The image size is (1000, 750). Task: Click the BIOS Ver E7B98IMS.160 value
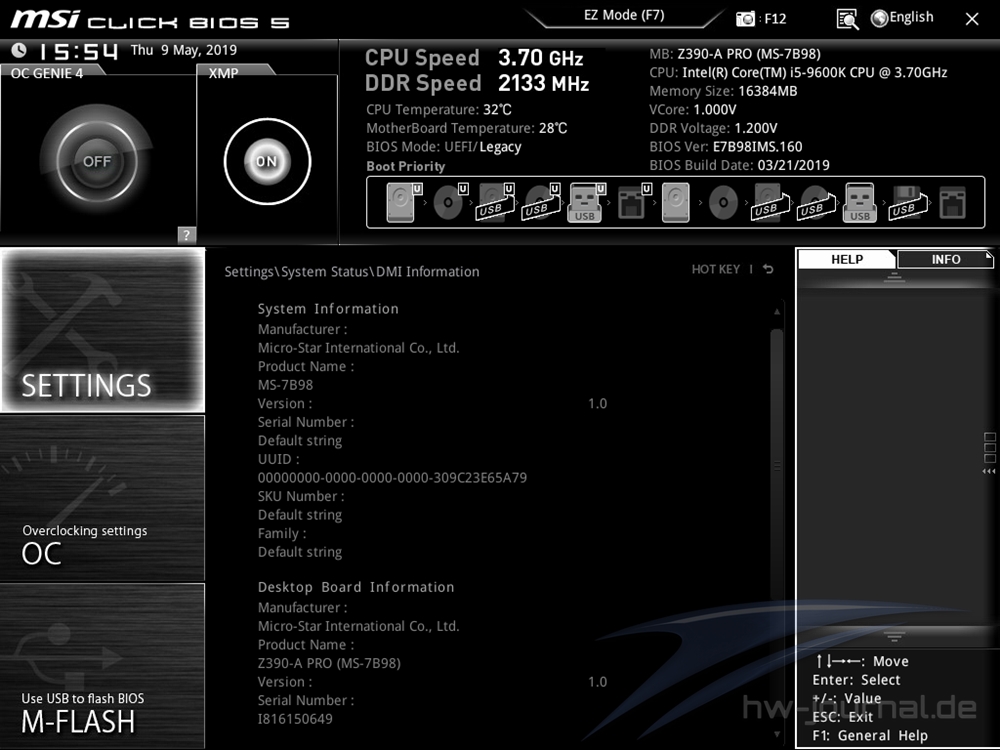(x=758, y=147)
